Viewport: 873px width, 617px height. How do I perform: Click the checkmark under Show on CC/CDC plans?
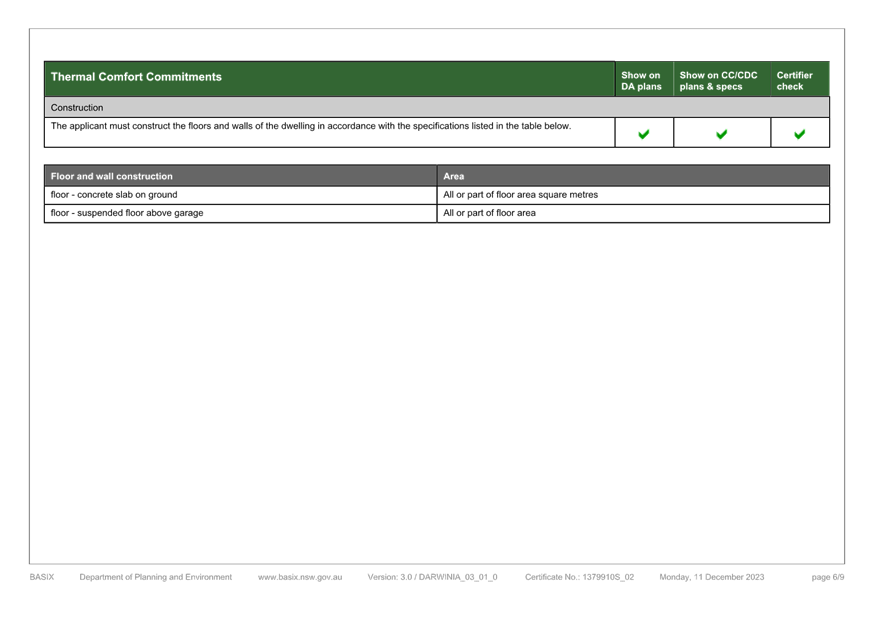tap(722, 134)
